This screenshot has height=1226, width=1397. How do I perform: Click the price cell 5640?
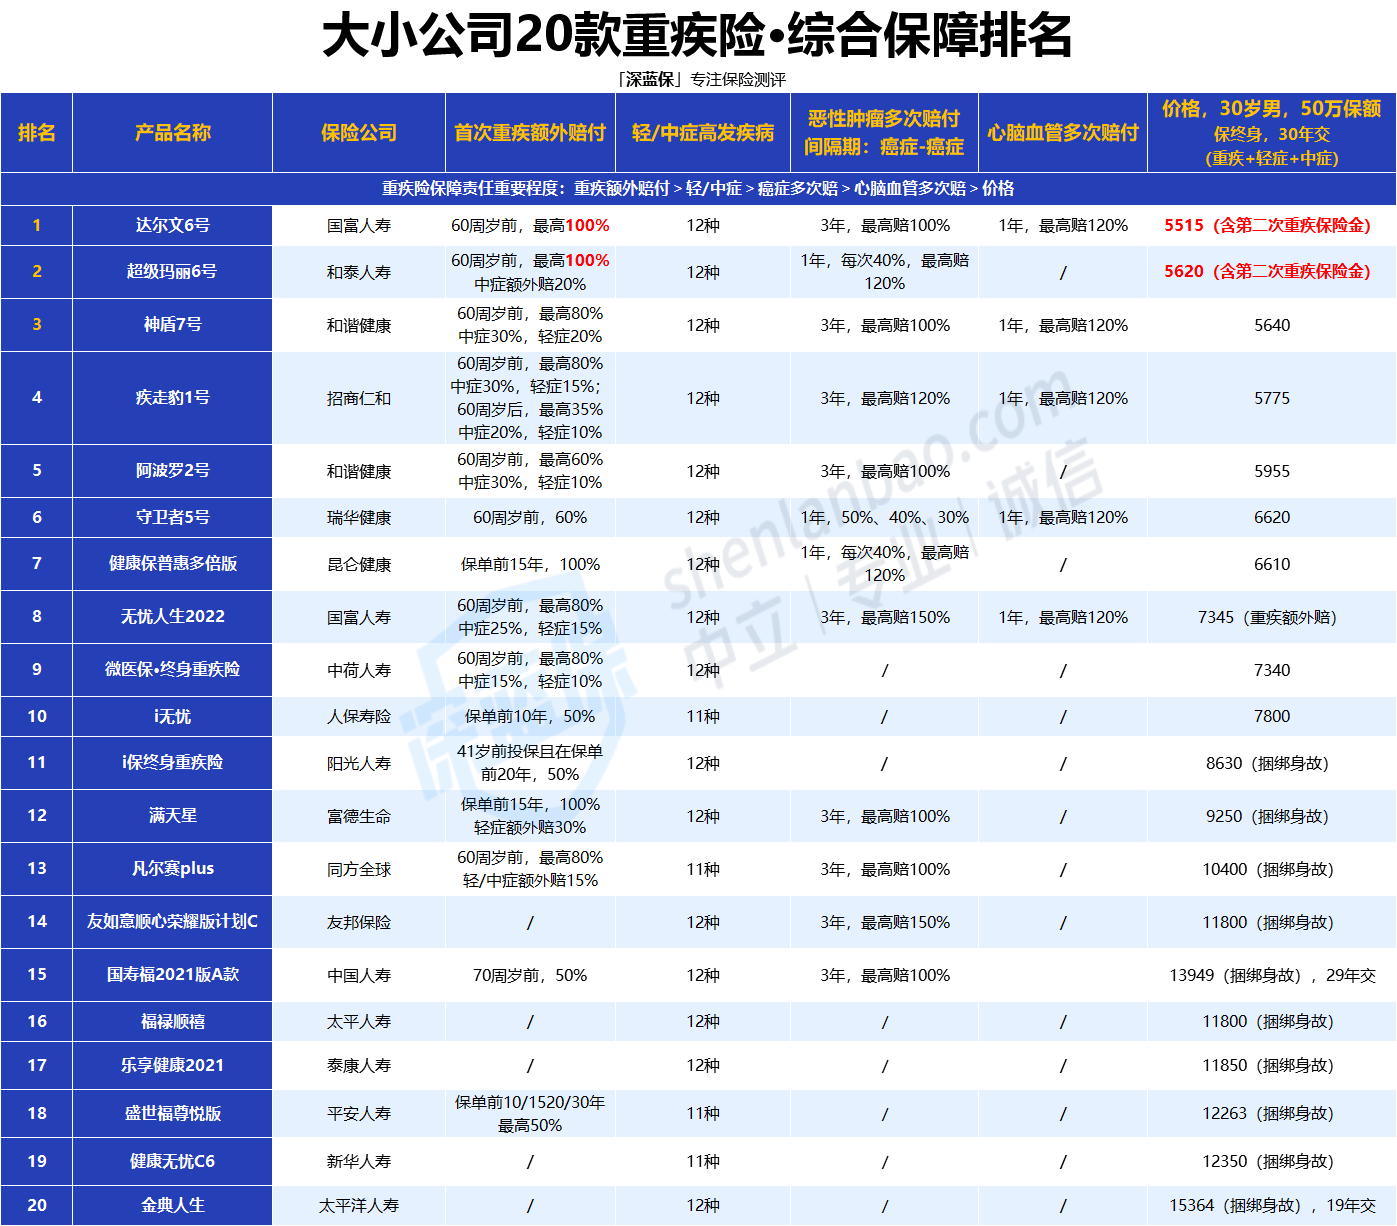(1272, 325)
